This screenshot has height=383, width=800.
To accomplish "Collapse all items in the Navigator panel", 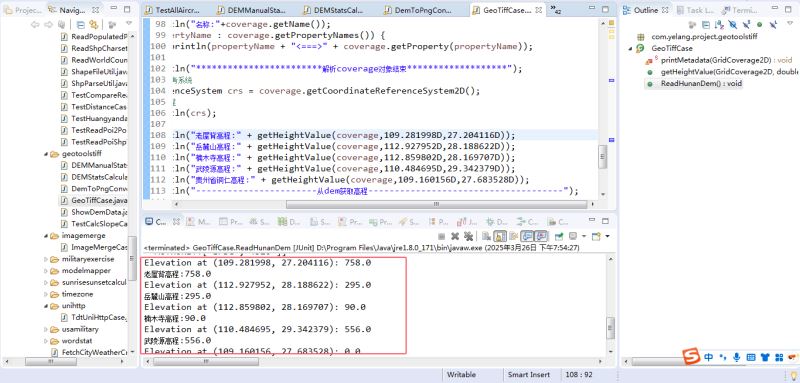I will [x=81, y=24].
